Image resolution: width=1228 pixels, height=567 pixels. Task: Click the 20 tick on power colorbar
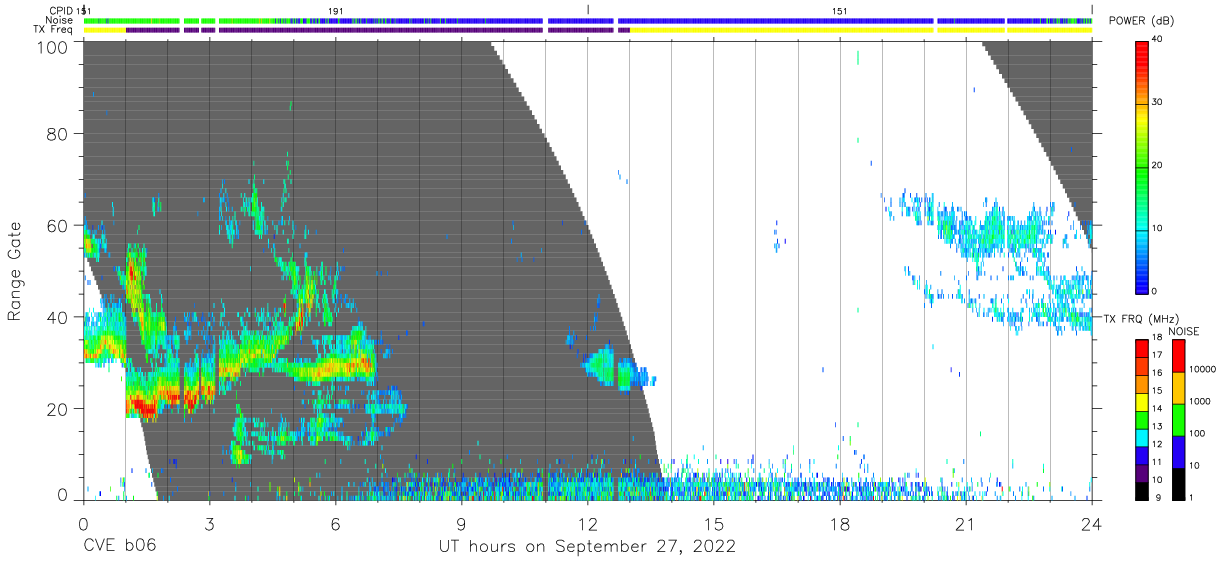click(x=1157, y=166)
